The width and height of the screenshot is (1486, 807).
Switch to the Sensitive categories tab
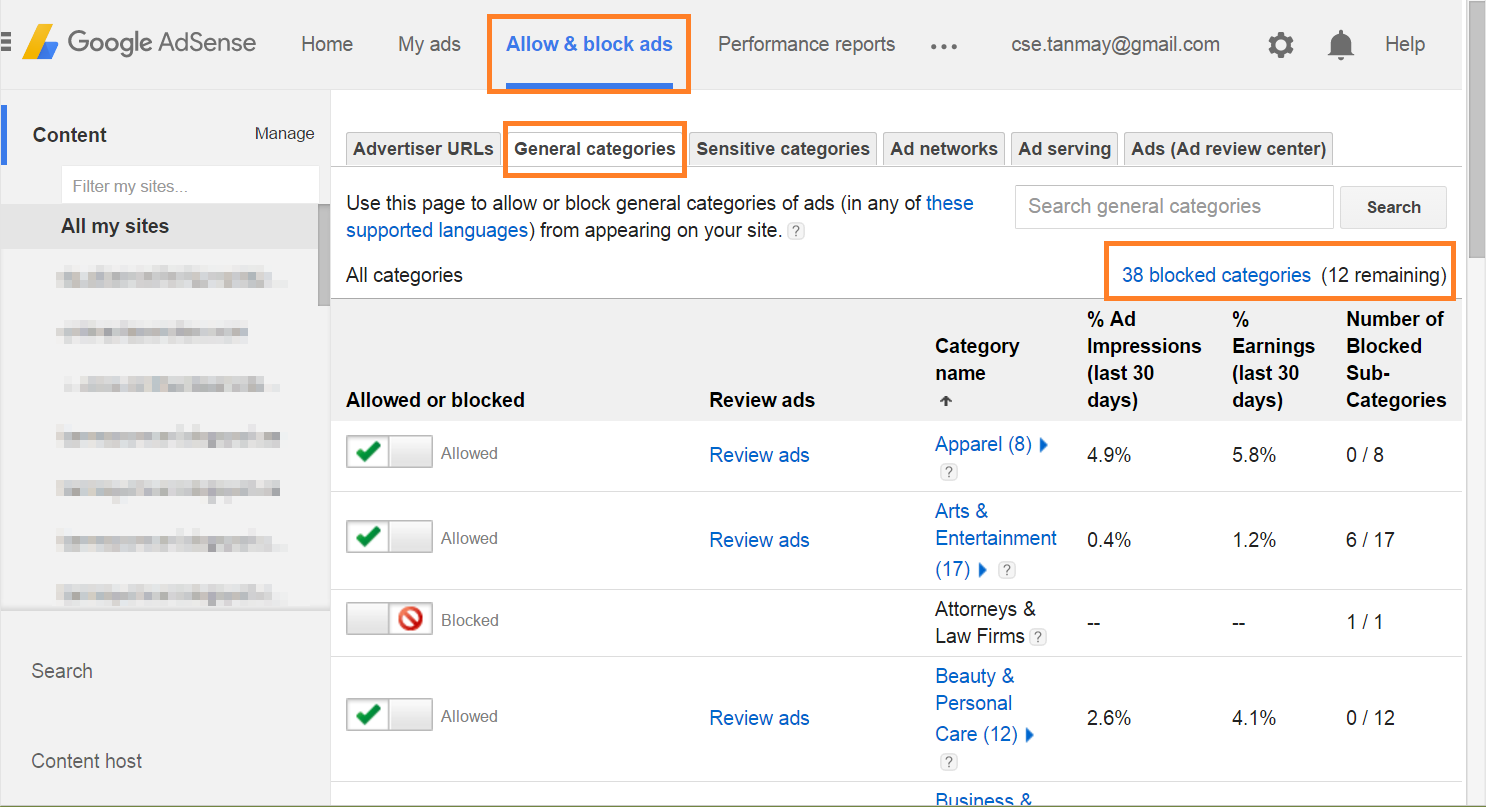(783, 149)
